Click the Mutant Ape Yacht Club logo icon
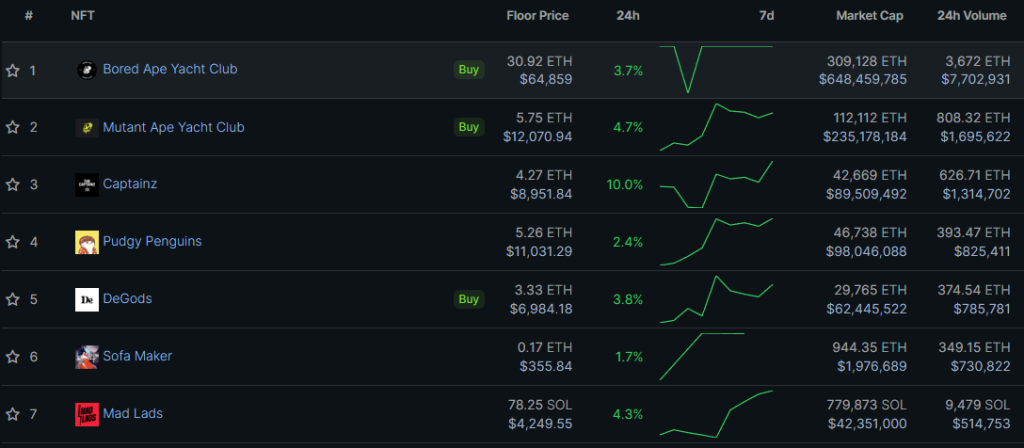Image resolution: width=1024 pixels, height=448 pixels. click(x=87, y=127)
